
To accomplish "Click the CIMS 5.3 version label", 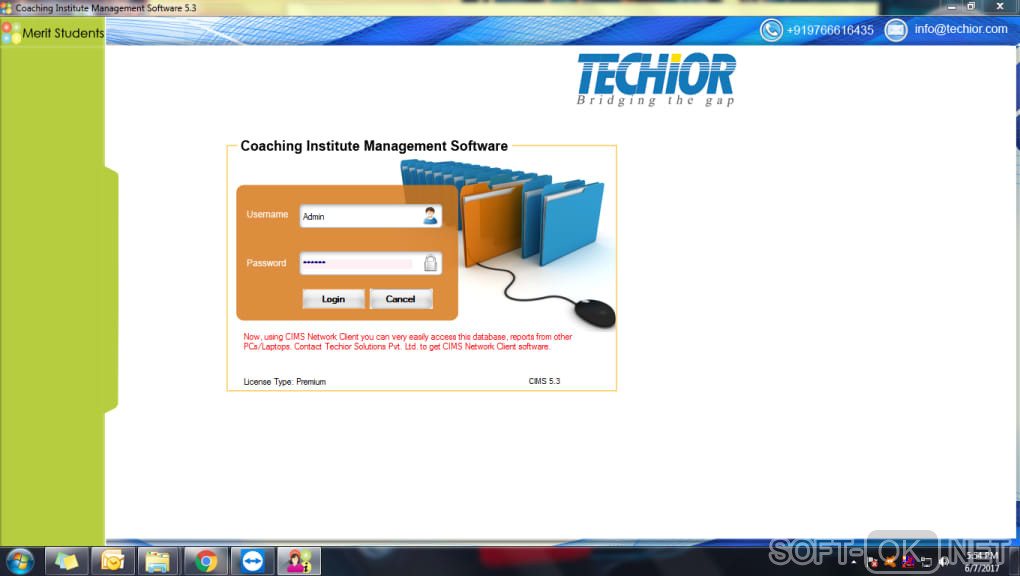I will (x=544, y=381).
